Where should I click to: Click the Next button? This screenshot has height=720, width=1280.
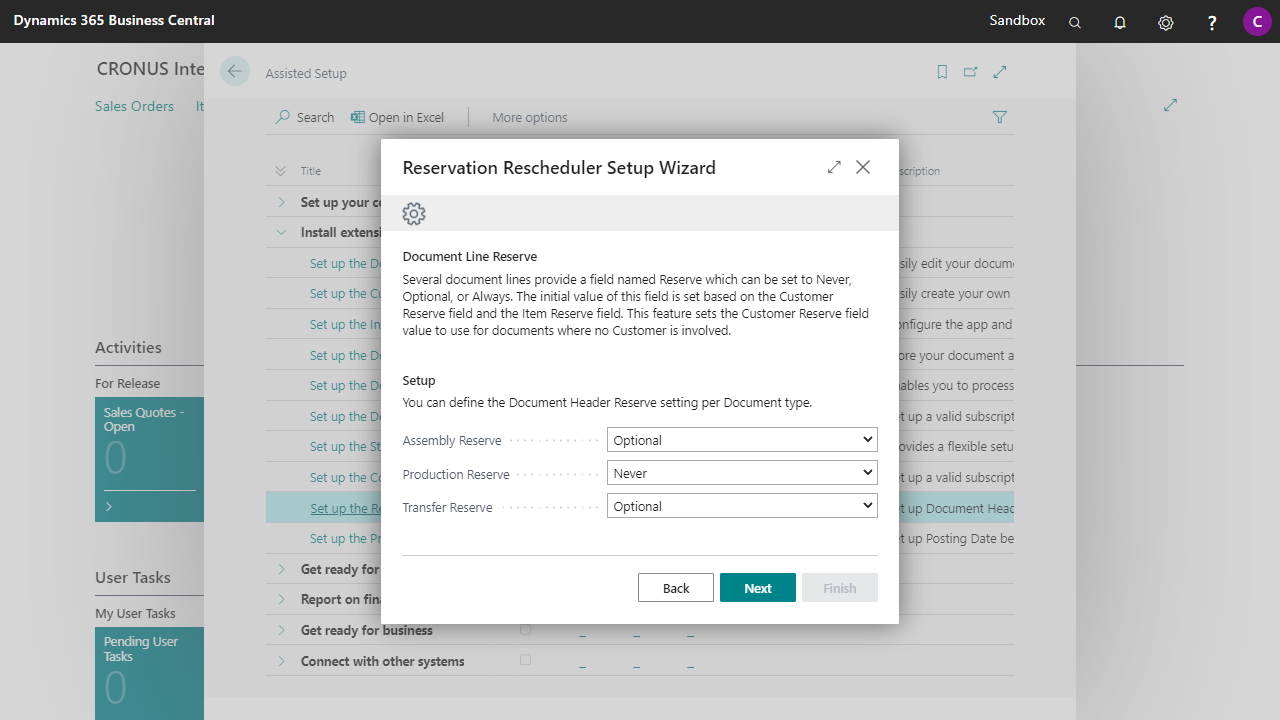(x=757, y=588)
